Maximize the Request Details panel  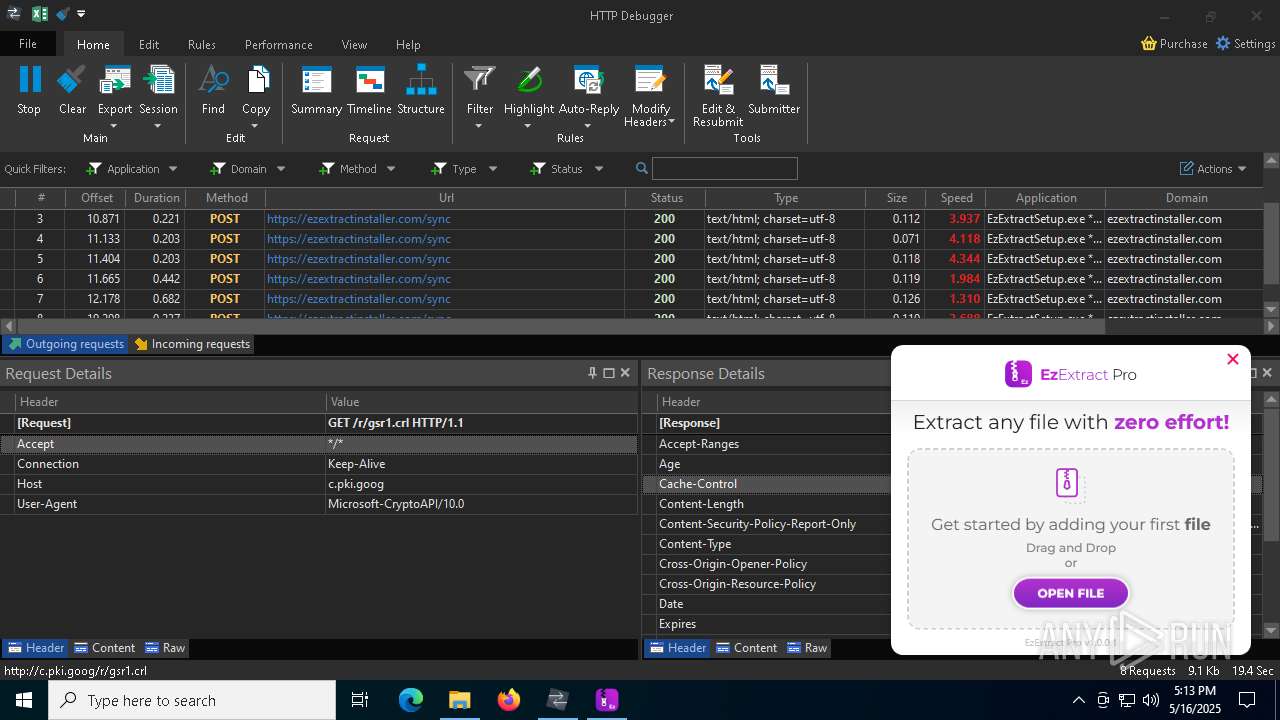[608, 373]
